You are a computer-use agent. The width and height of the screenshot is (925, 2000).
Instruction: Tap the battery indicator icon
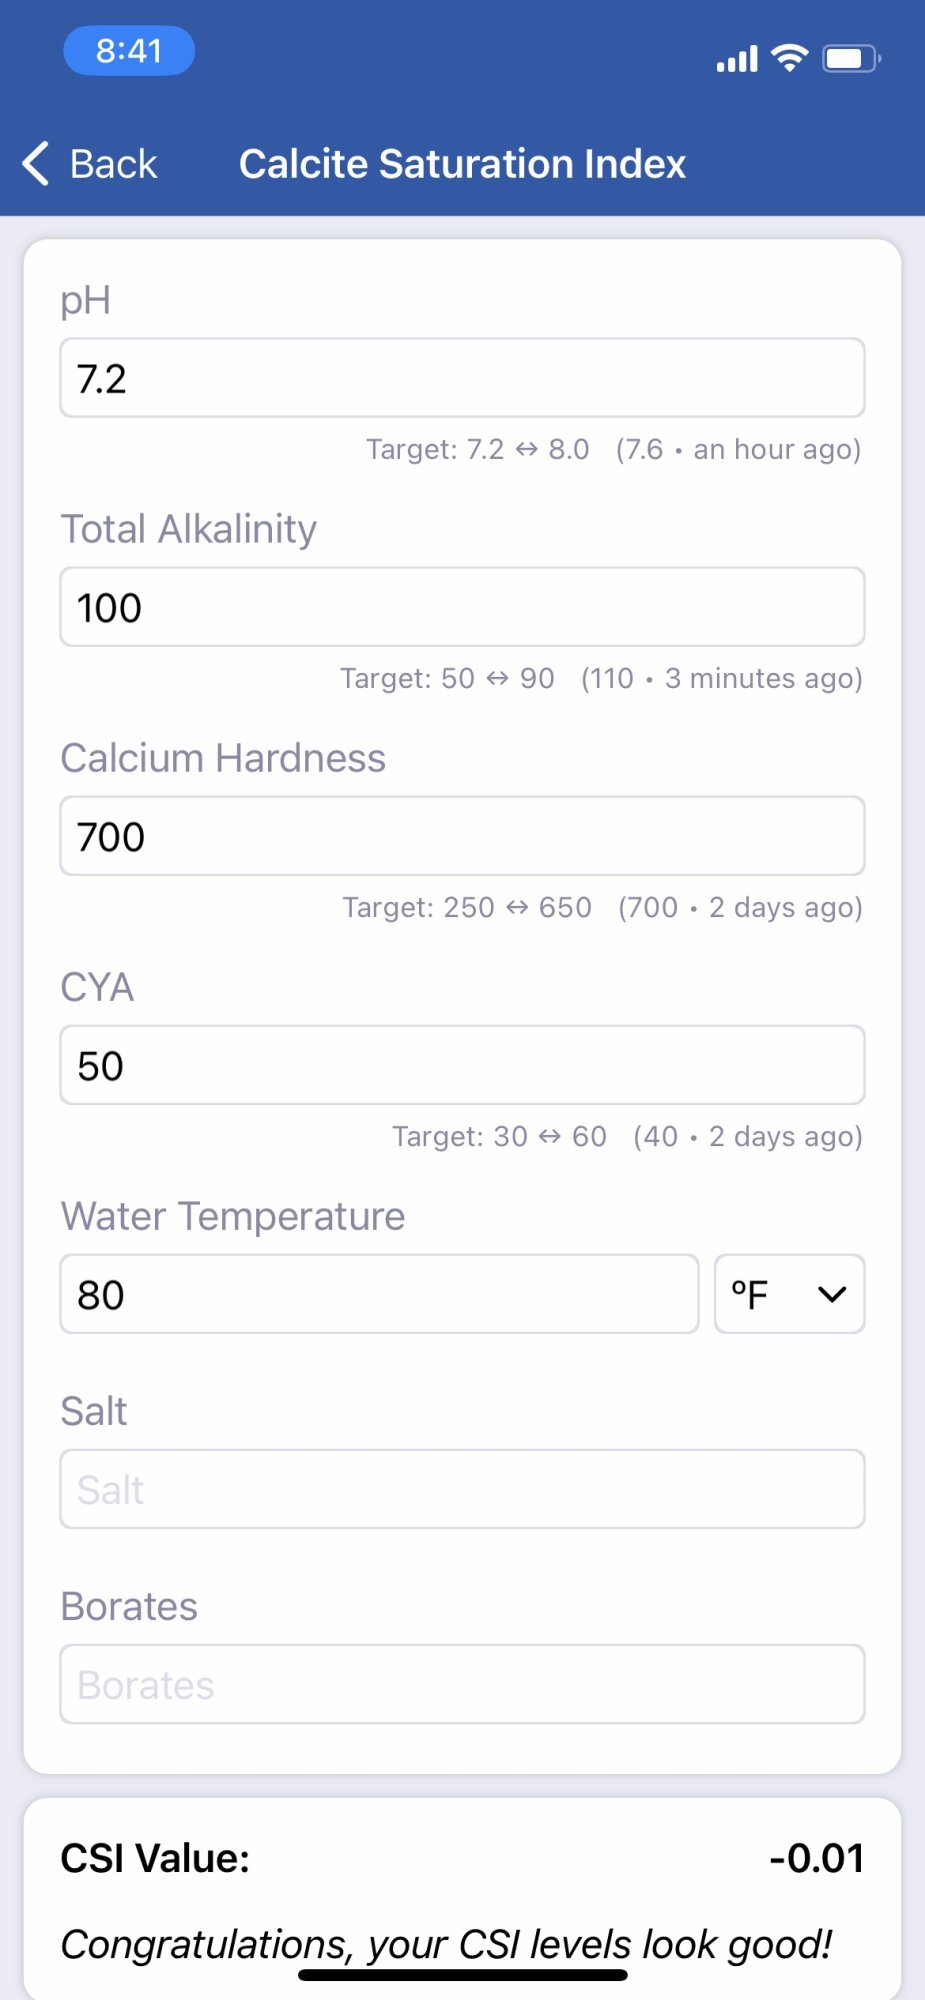tap(851, 58)
